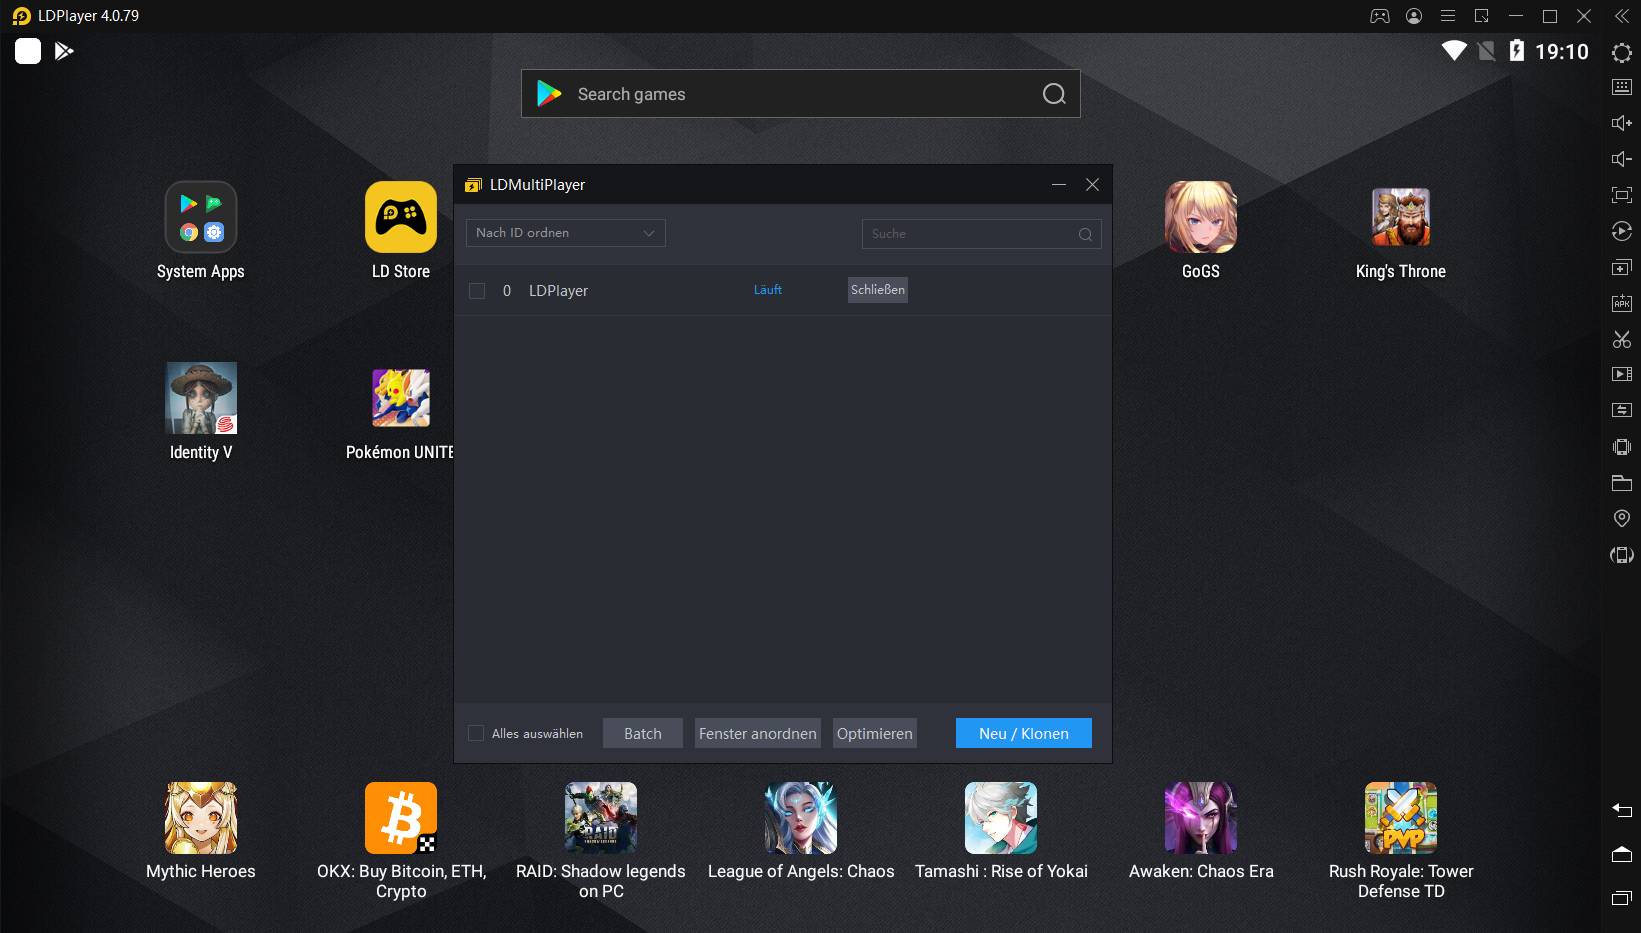Click the Android recent apps button
The image size is (1641, 933).
(1622, 897)
